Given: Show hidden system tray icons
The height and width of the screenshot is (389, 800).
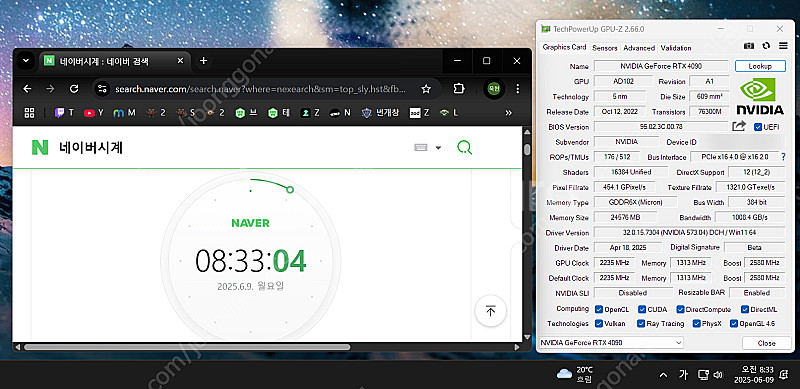Looking at the screenshot, I should 663,375.
